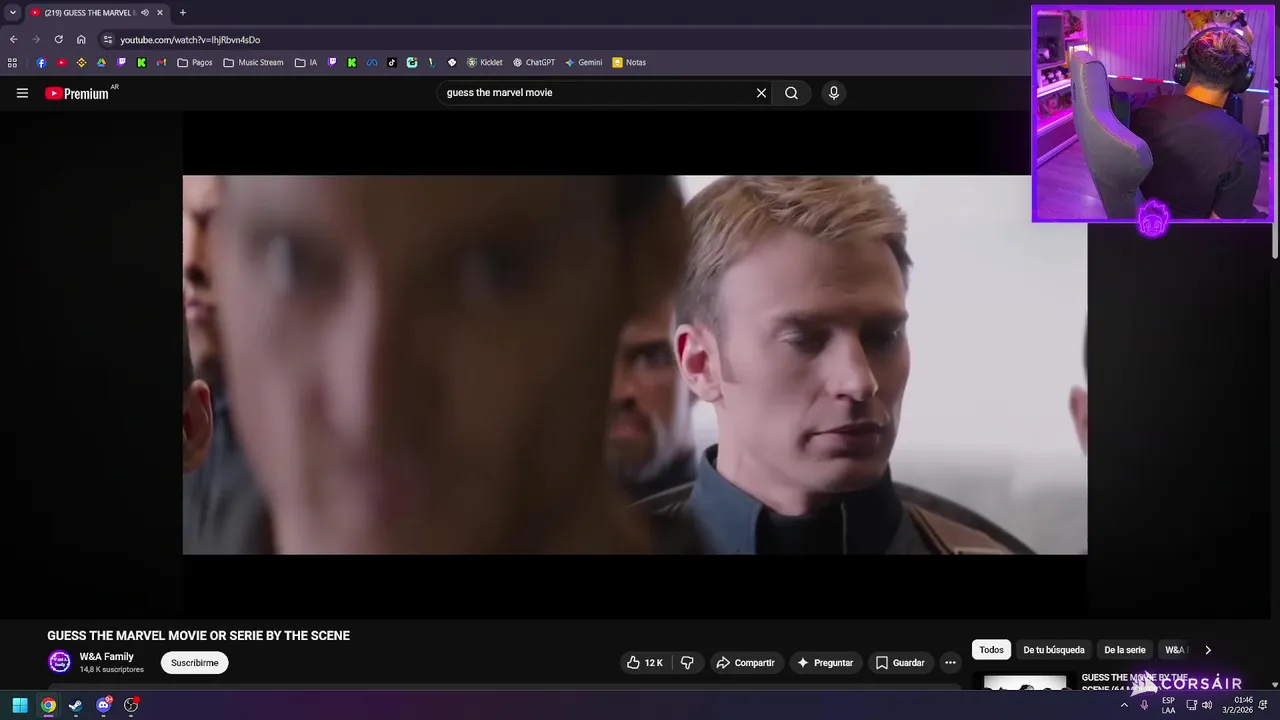This screenshot has height=720, width=1280.
Task: View site information icon in address bar
Action: pyautogui.click(x=108, y=40)
